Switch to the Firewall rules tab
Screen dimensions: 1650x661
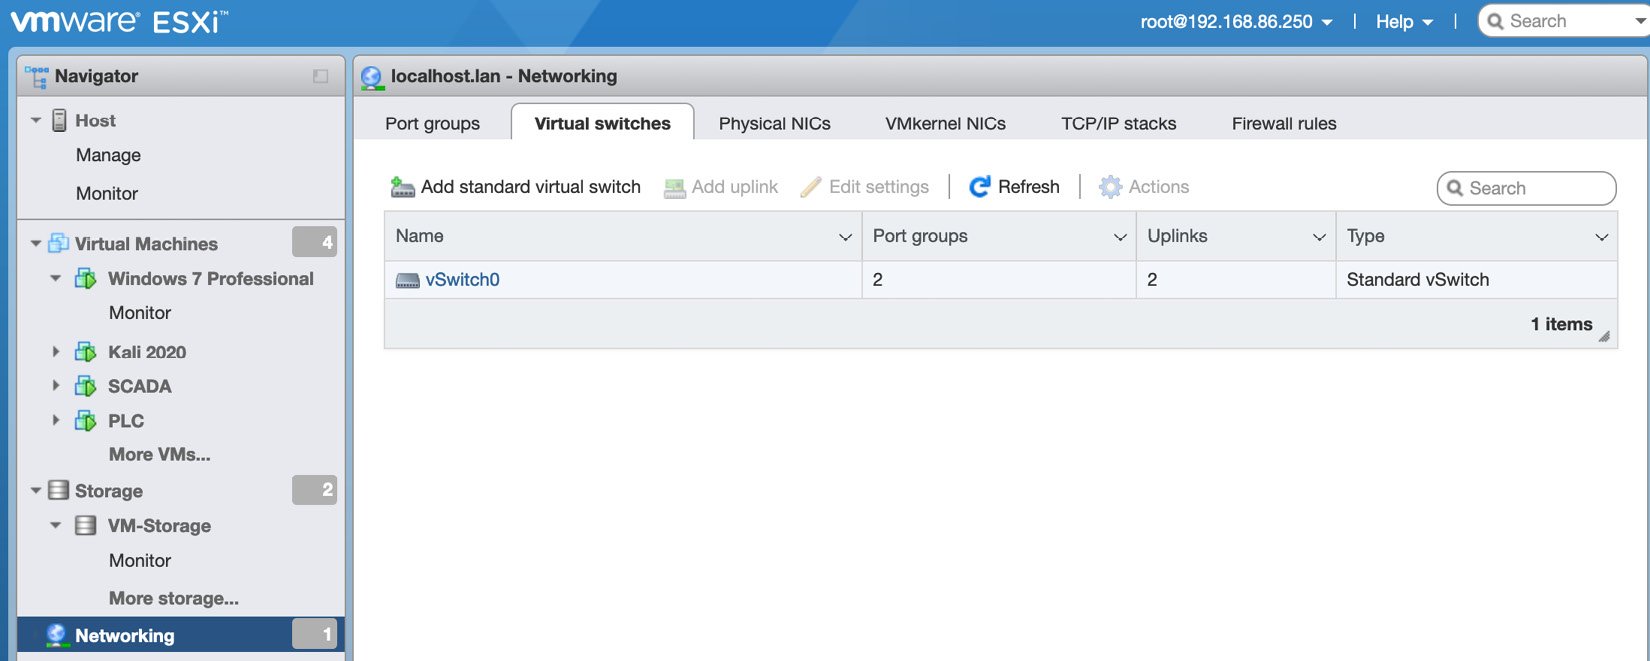pyautogui.click(x=1284, y=123)
